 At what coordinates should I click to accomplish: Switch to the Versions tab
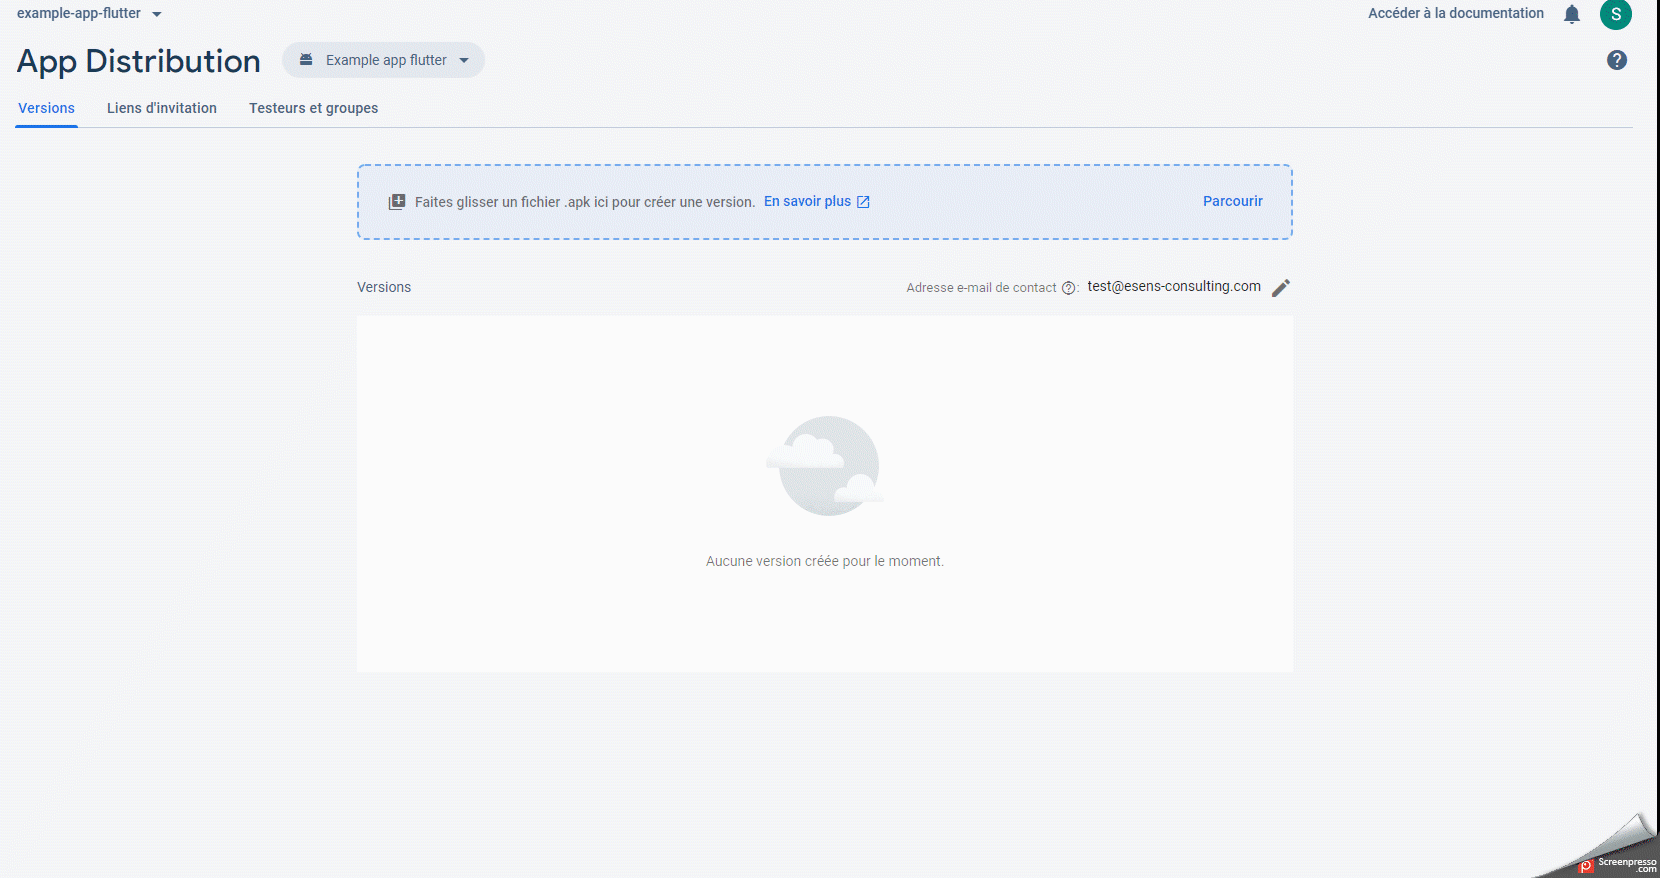pyautogui.click(x=46, y=108)
